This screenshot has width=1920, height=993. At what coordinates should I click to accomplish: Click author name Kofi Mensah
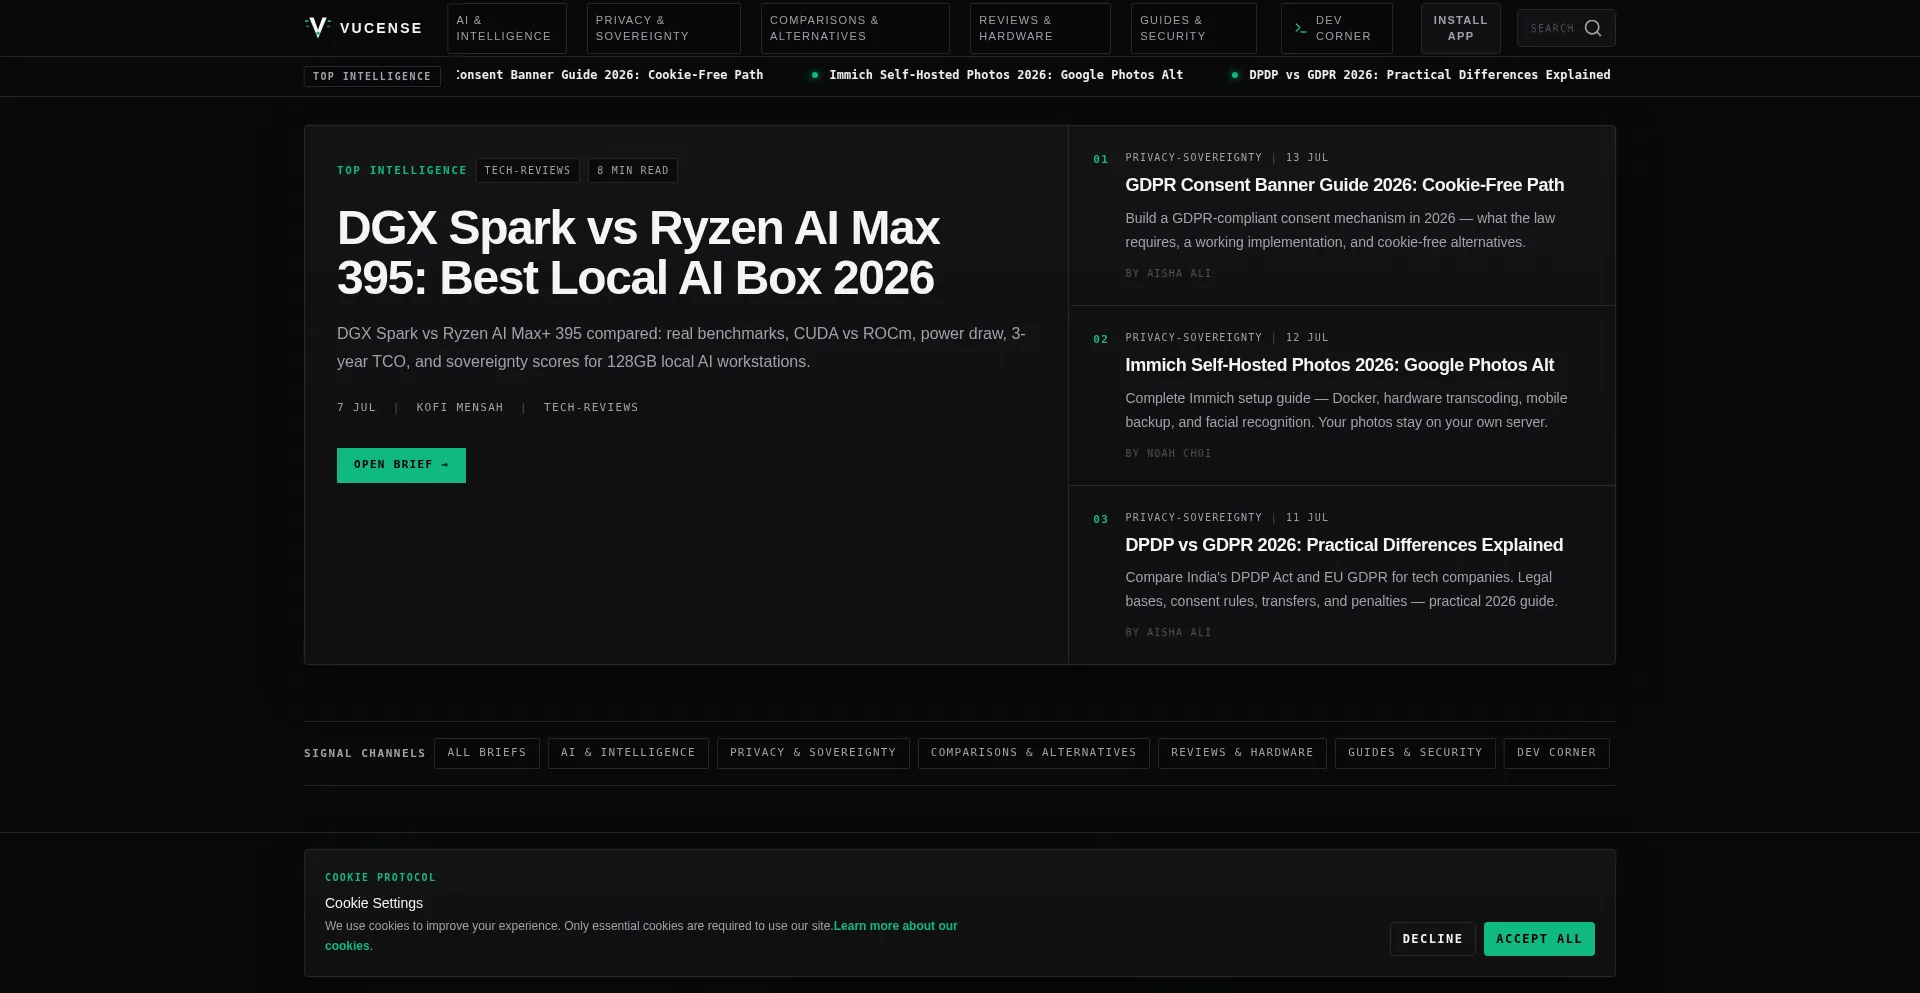(460, 407)
